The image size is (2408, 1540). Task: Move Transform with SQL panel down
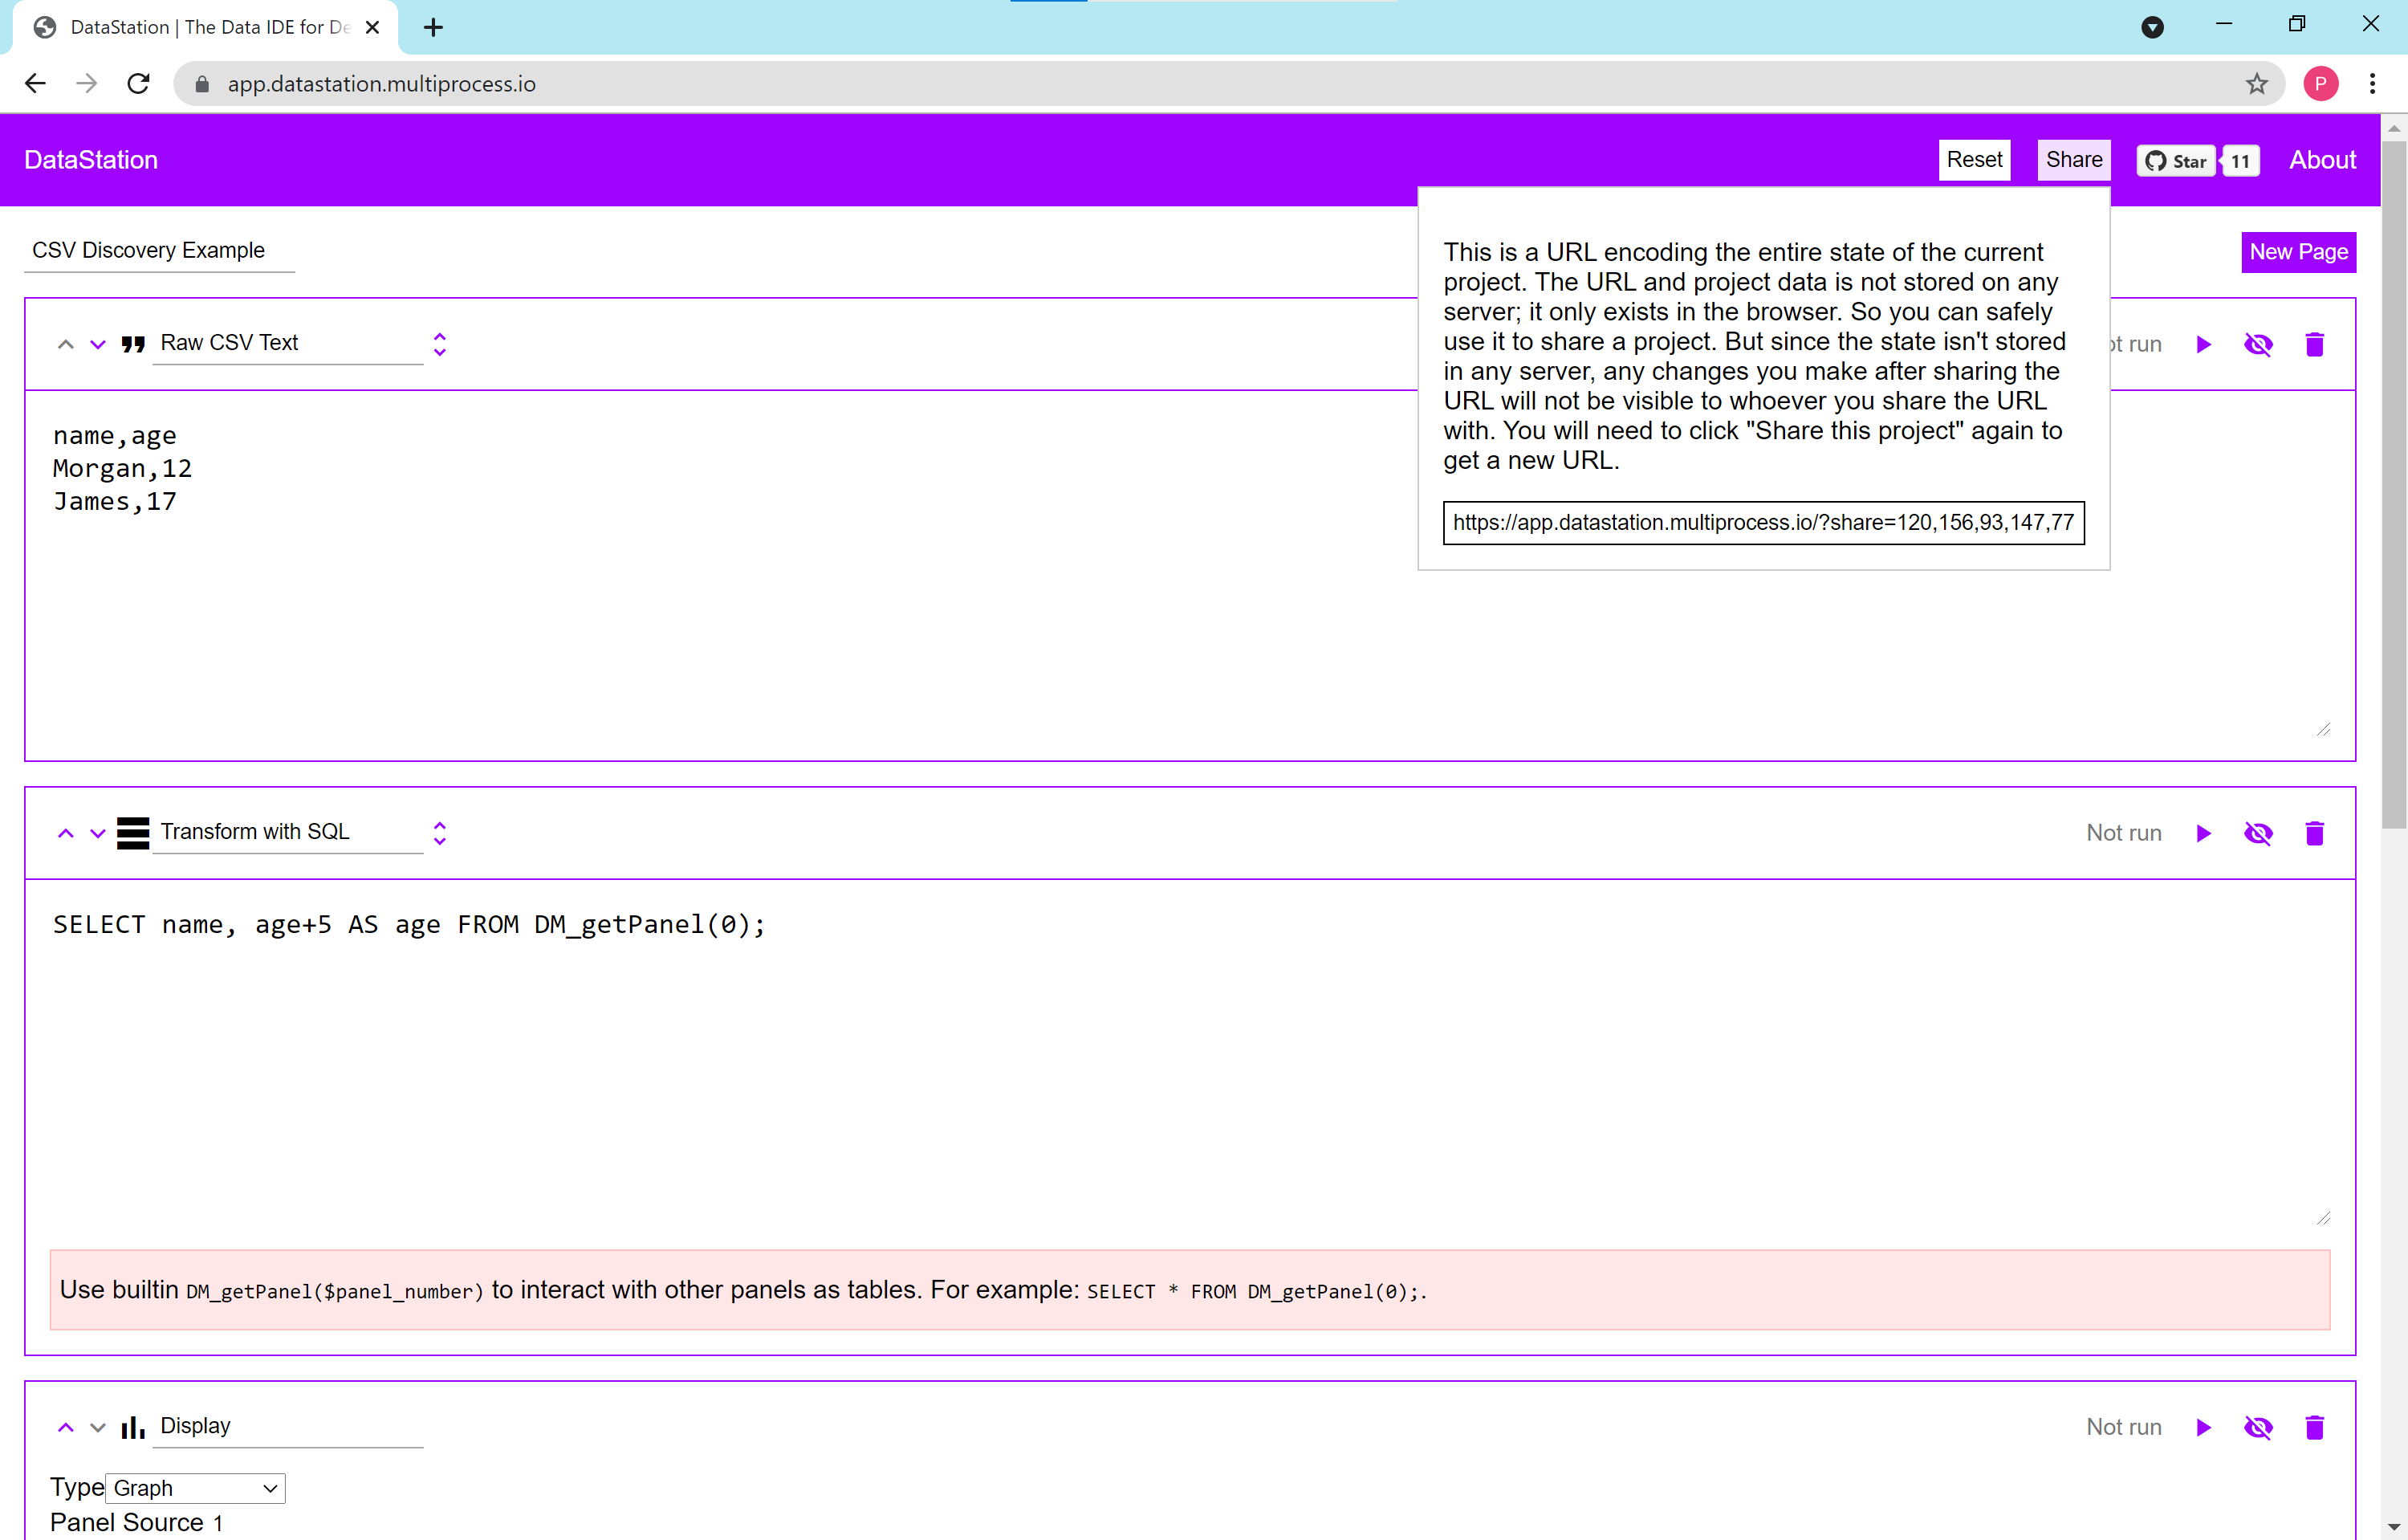pos(98,833)
